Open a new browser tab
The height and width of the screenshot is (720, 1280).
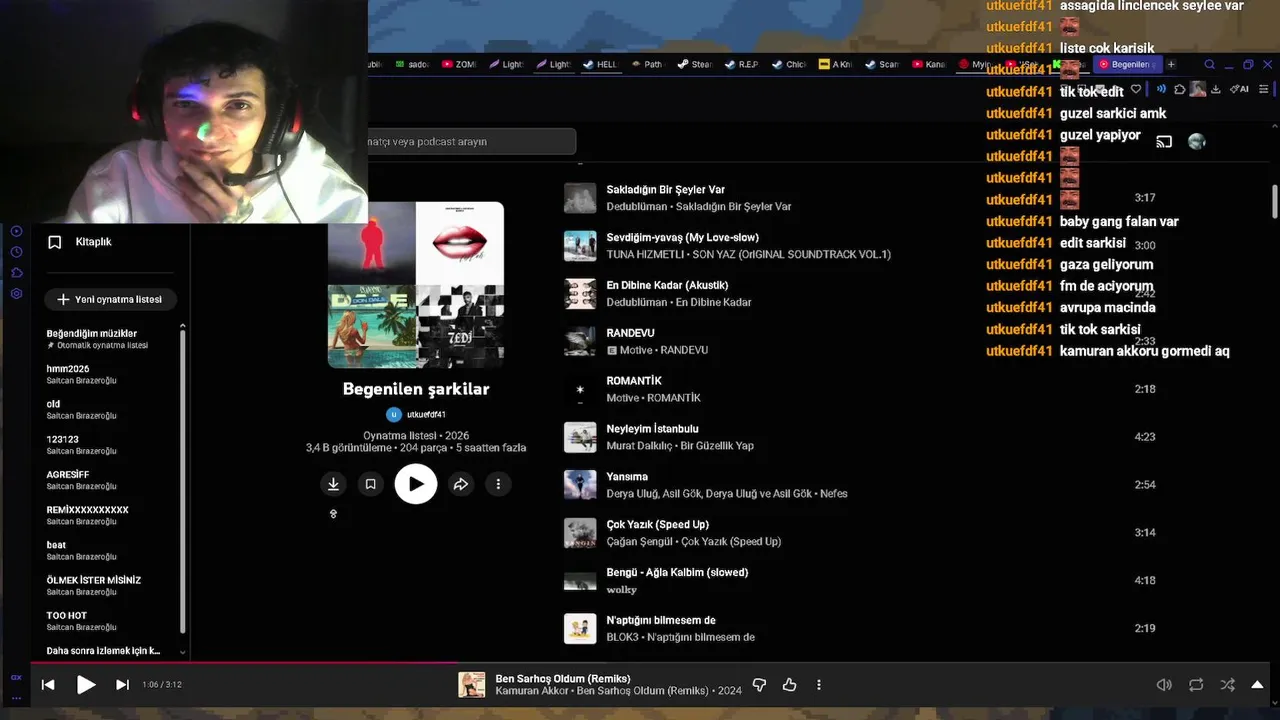pyautogui.click(x=1171, y=64)
